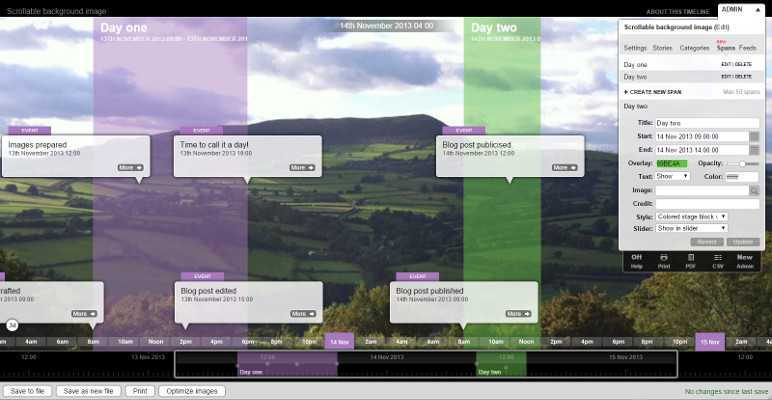Open More on Time to call it a day
Viewport: 772px width, 400px height.
302,167
